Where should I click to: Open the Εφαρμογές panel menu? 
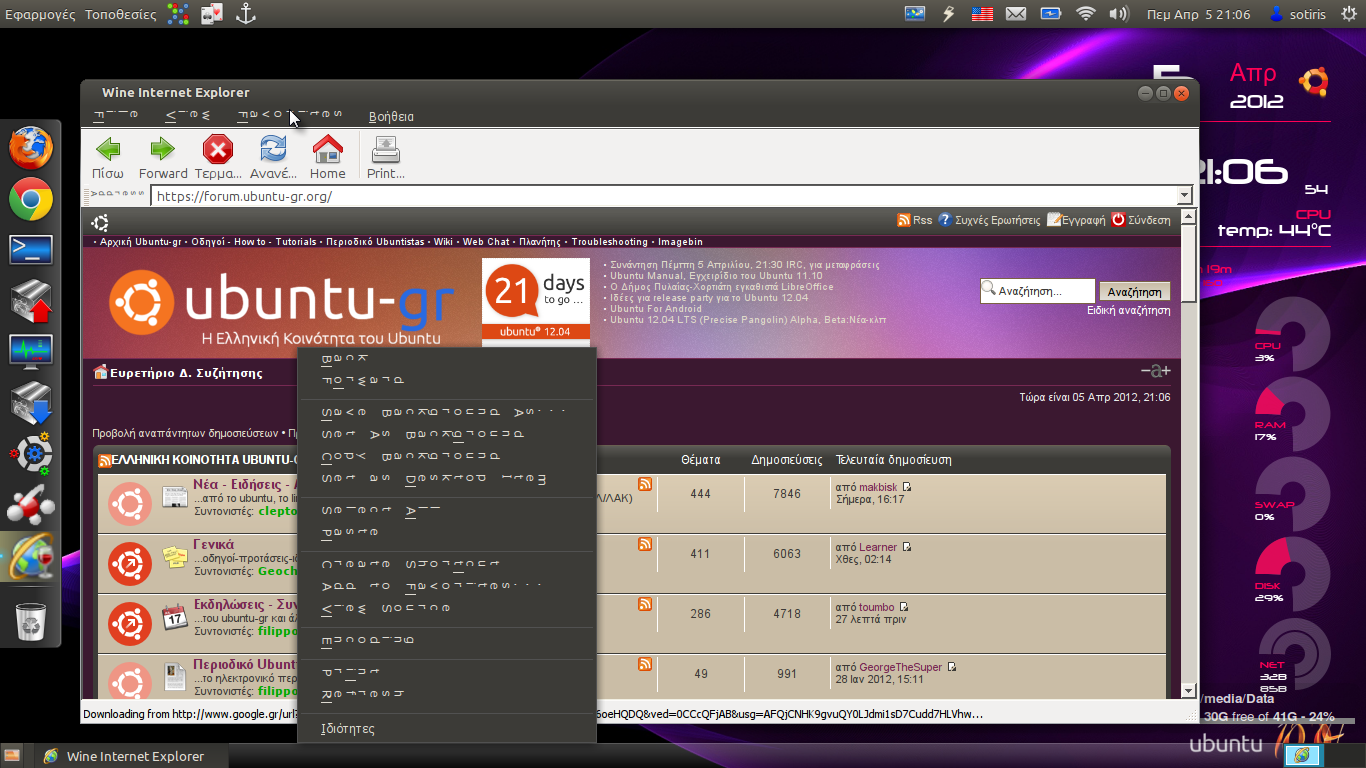pyautogui.click(x=40, y=14)
